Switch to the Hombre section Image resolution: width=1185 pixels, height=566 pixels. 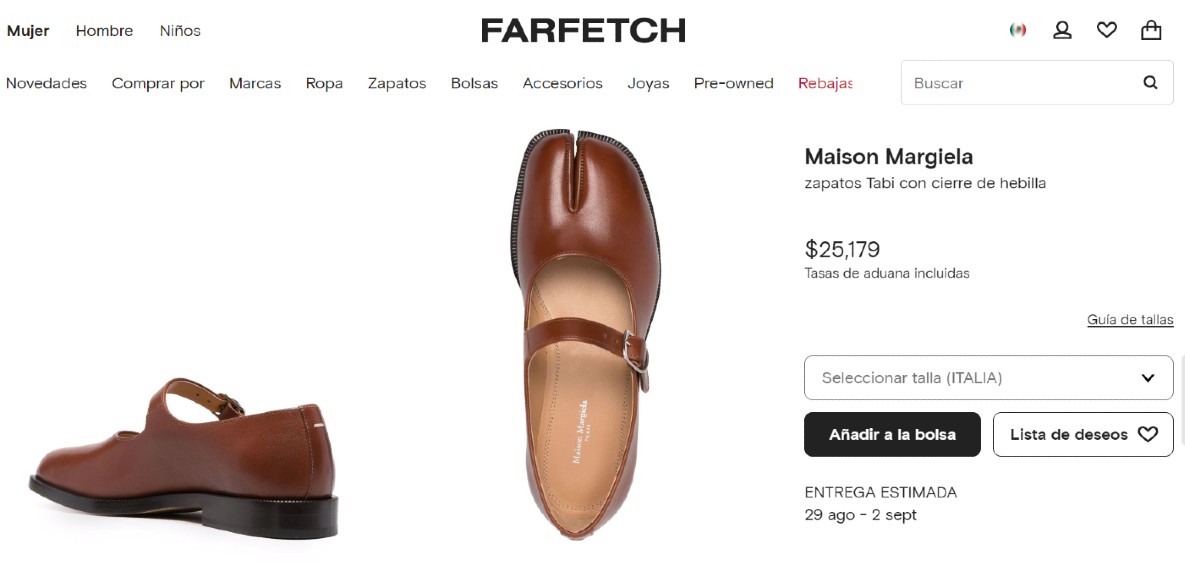(x=104, y=31)
